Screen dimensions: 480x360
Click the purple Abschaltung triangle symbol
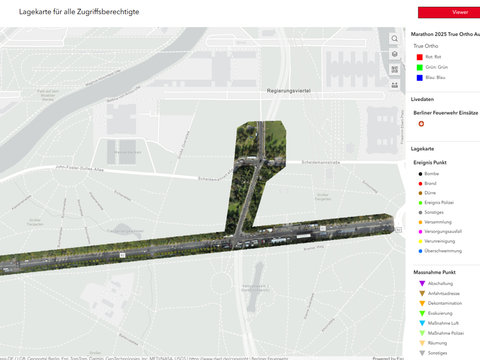[422, 283]
